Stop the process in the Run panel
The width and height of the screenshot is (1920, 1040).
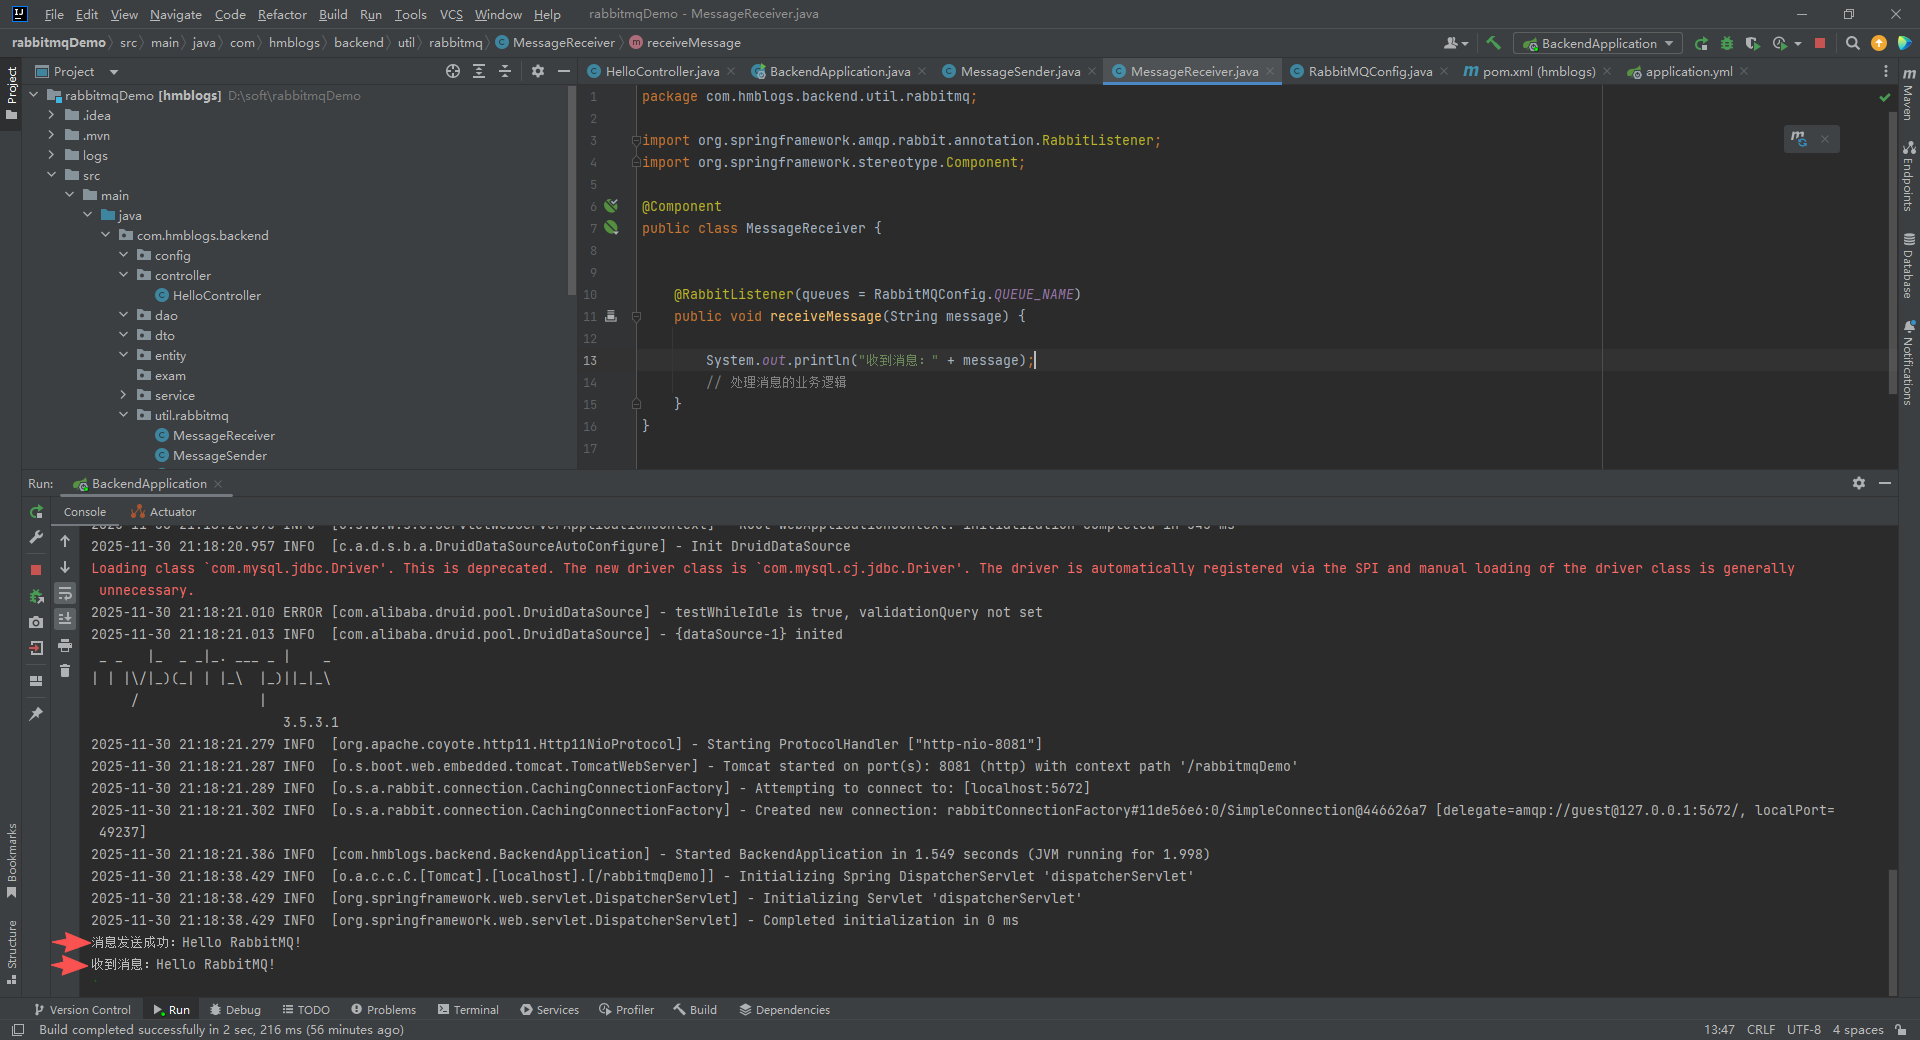click(36, 569)
